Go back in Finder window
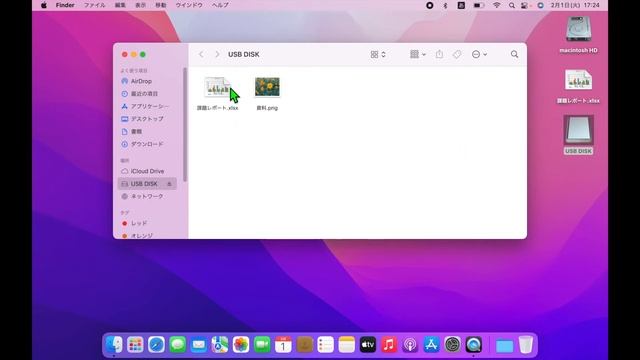Image resolution: width=640 pixels, height=360 pixels. 201,54
